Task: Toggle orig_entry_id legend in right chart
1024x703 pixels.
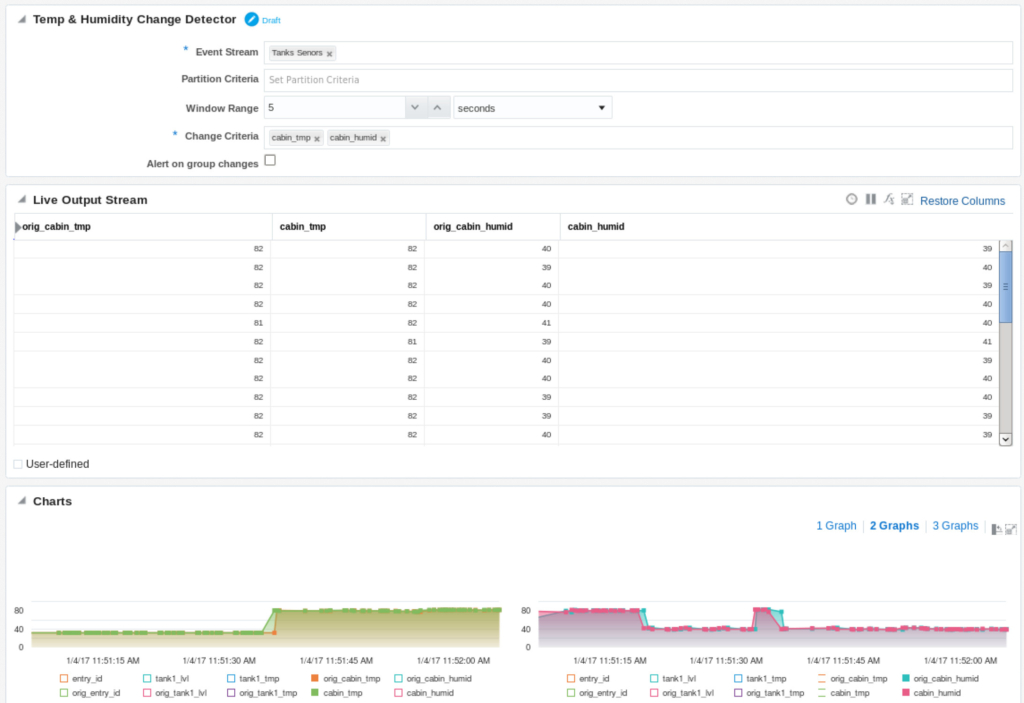Action: pyautogui.click(x=597, y=693)
